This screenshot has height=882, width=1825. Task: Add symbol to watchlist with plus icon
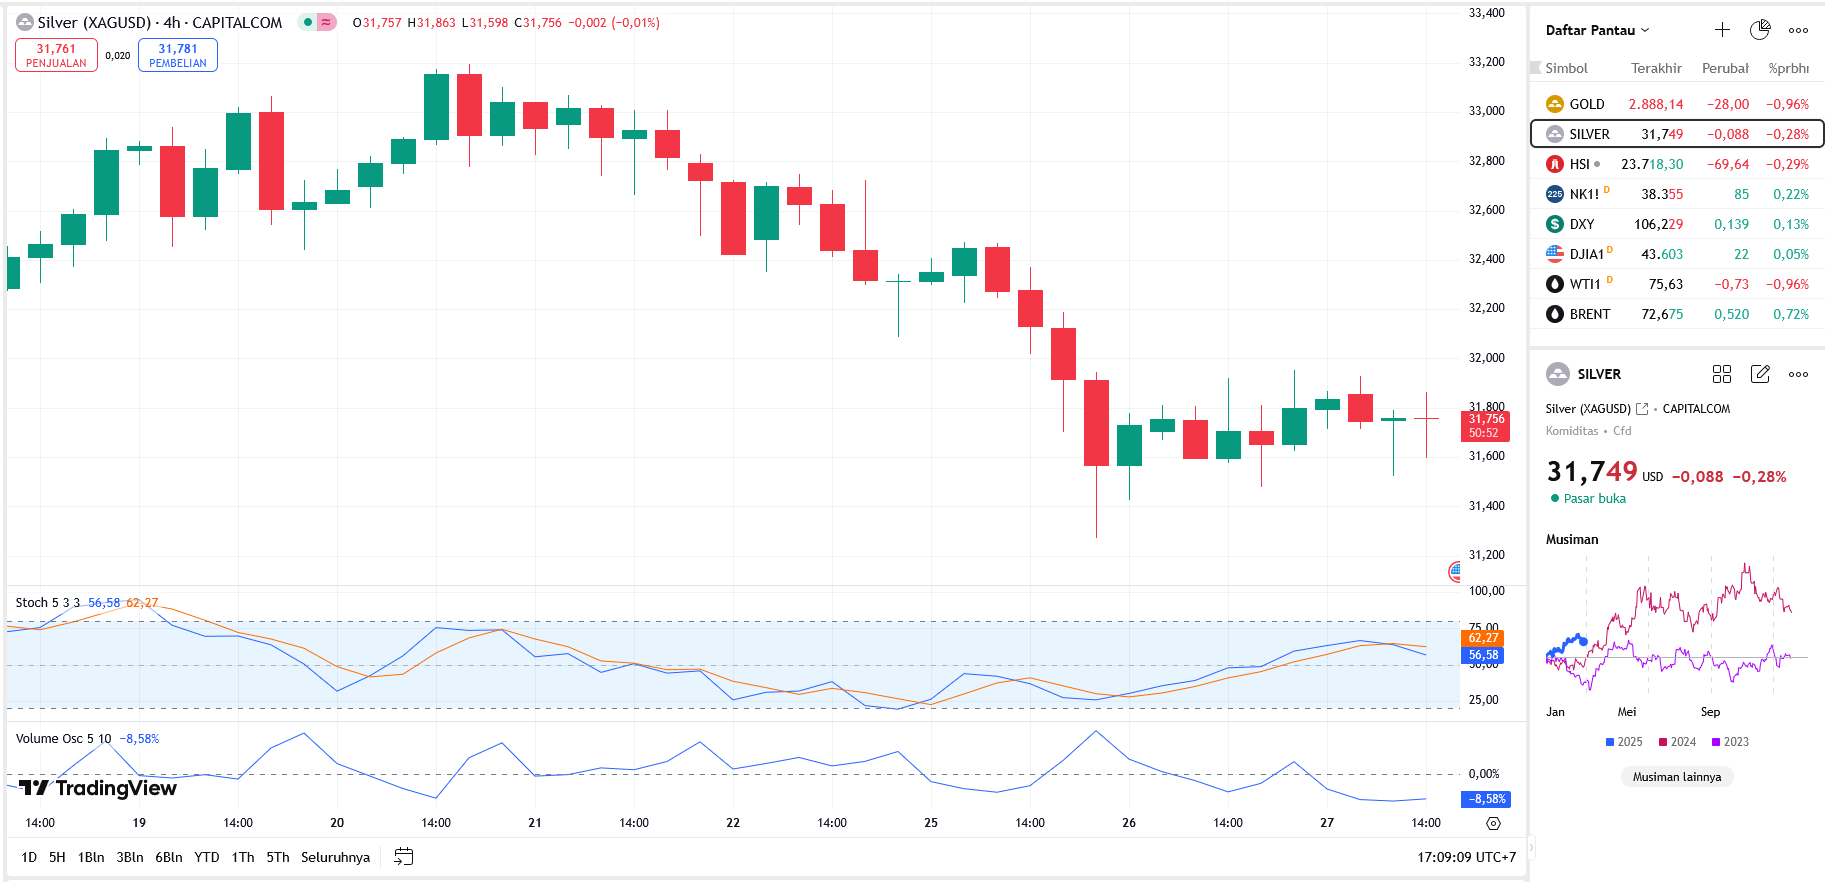pos(1722,30)
